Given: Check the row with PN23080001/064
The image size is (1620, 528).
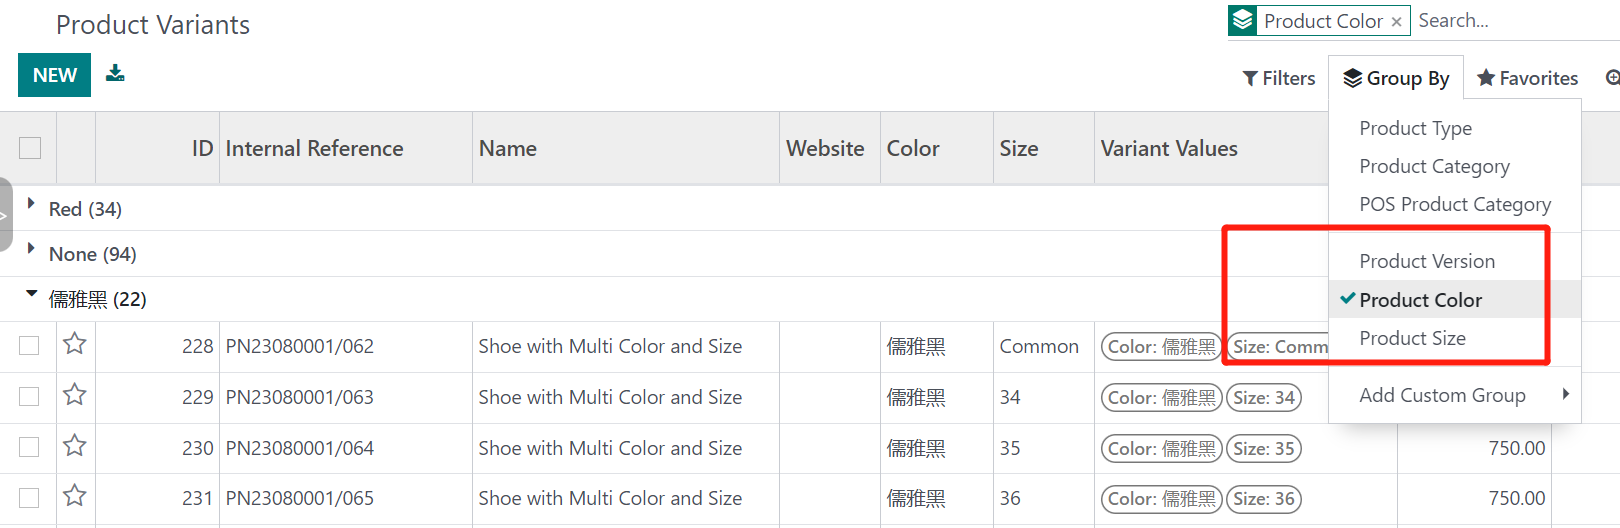Looking at the screenshot, I should tap(30, 448).
